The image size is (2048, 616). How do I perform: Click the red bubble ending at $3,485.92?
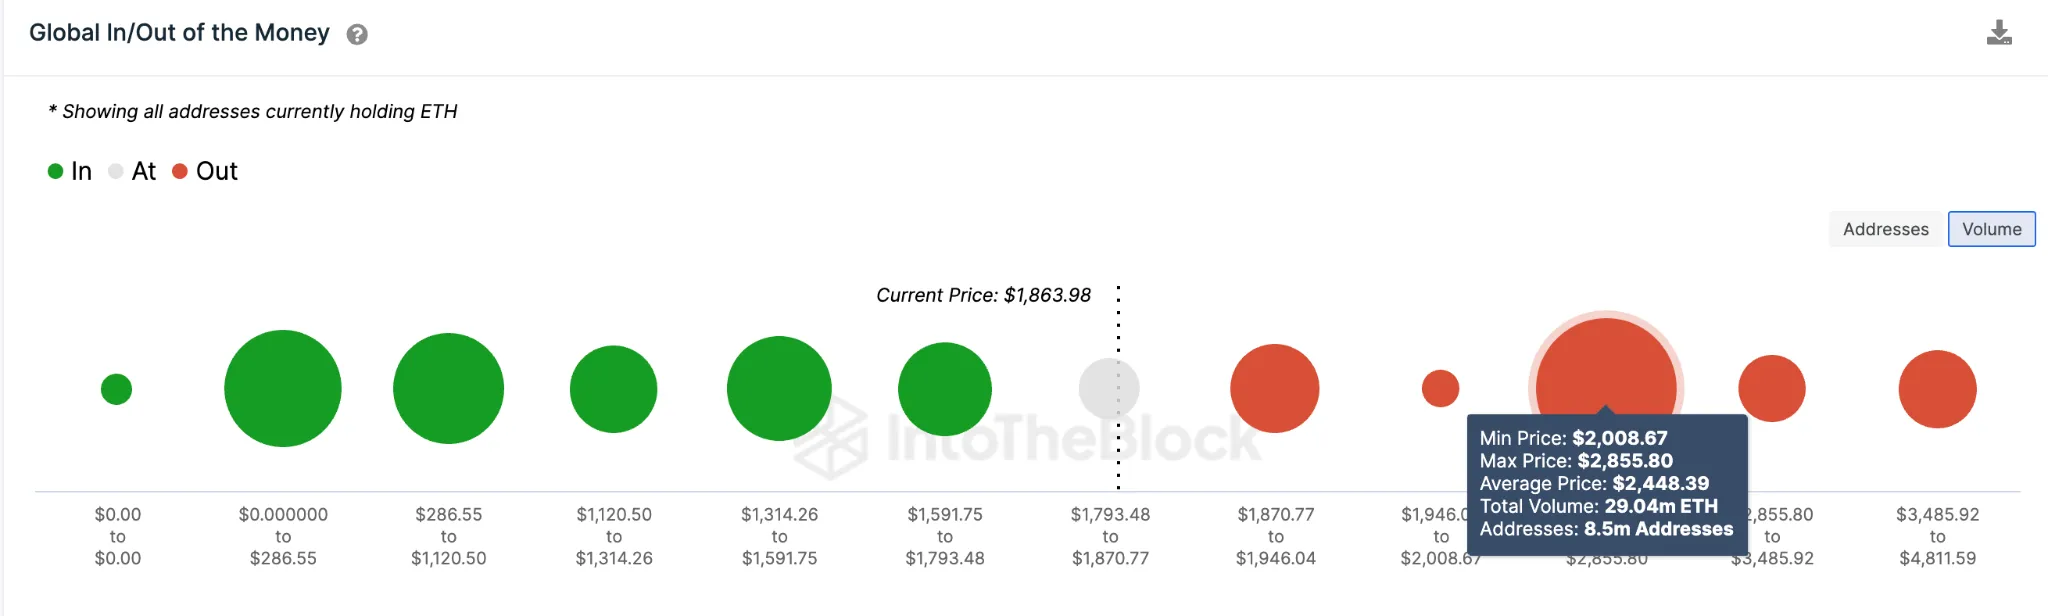click(1771, 388)
